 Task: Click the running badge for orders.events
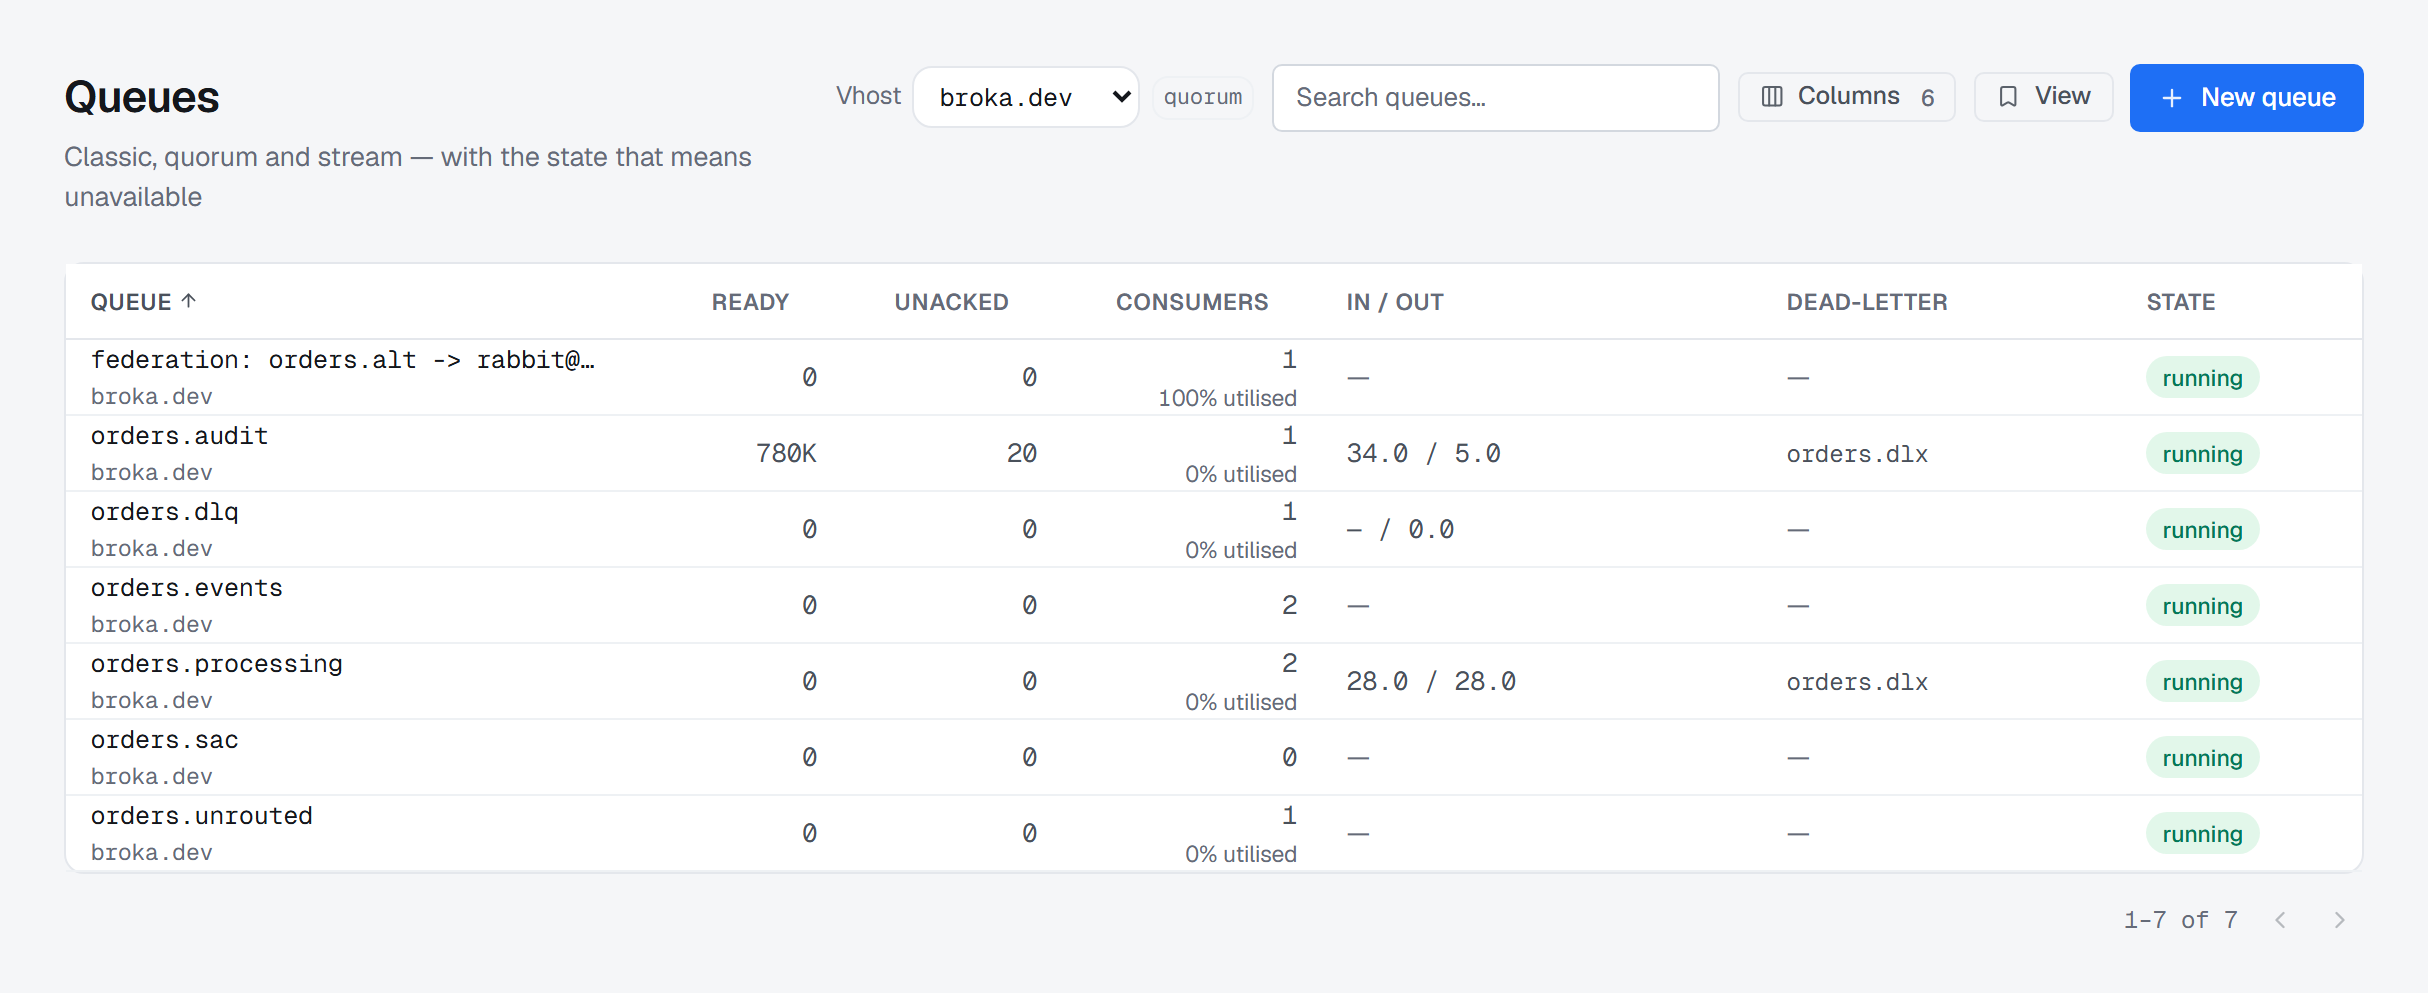pyautogui.click(x=2202, y=606)
